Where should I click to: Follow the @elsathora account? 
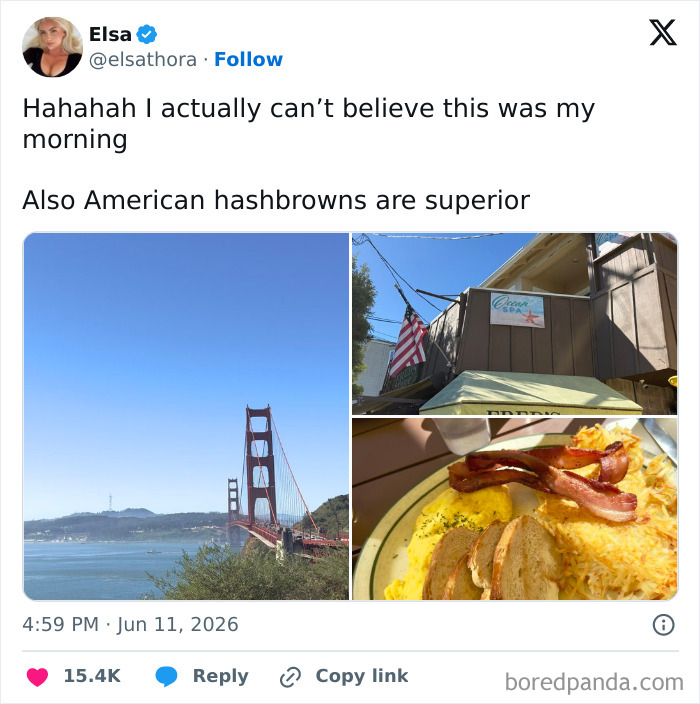point(248,59)
